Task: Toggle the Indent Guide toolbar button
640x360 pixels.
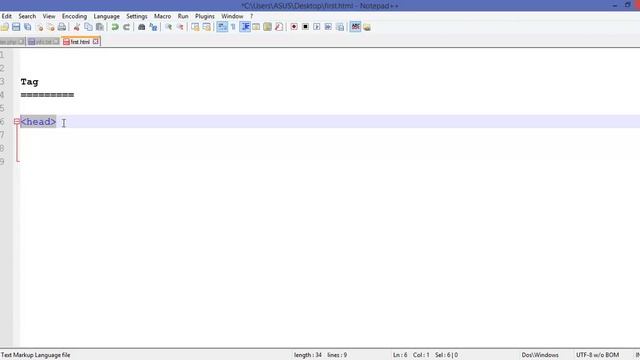Action: (245, 27)
